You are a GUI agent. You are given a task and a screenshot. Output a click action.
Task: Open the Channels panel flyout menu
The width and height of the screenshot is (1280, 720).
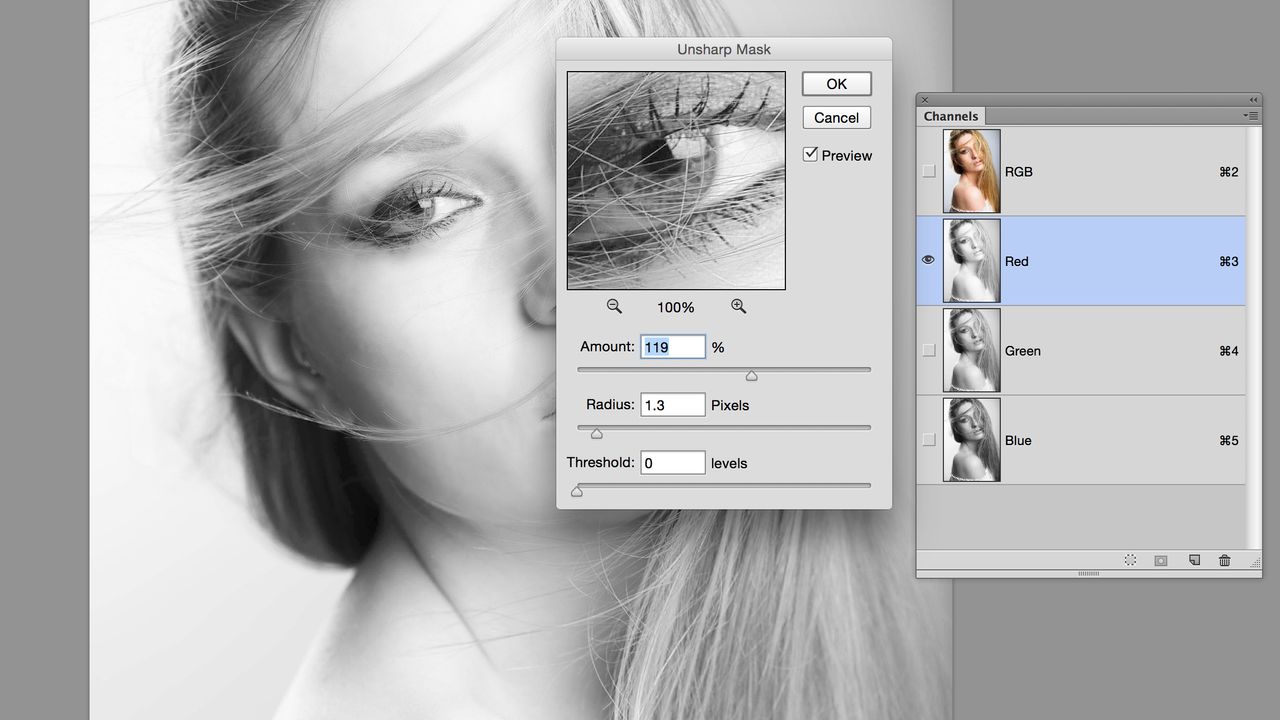coord(1251,116)
